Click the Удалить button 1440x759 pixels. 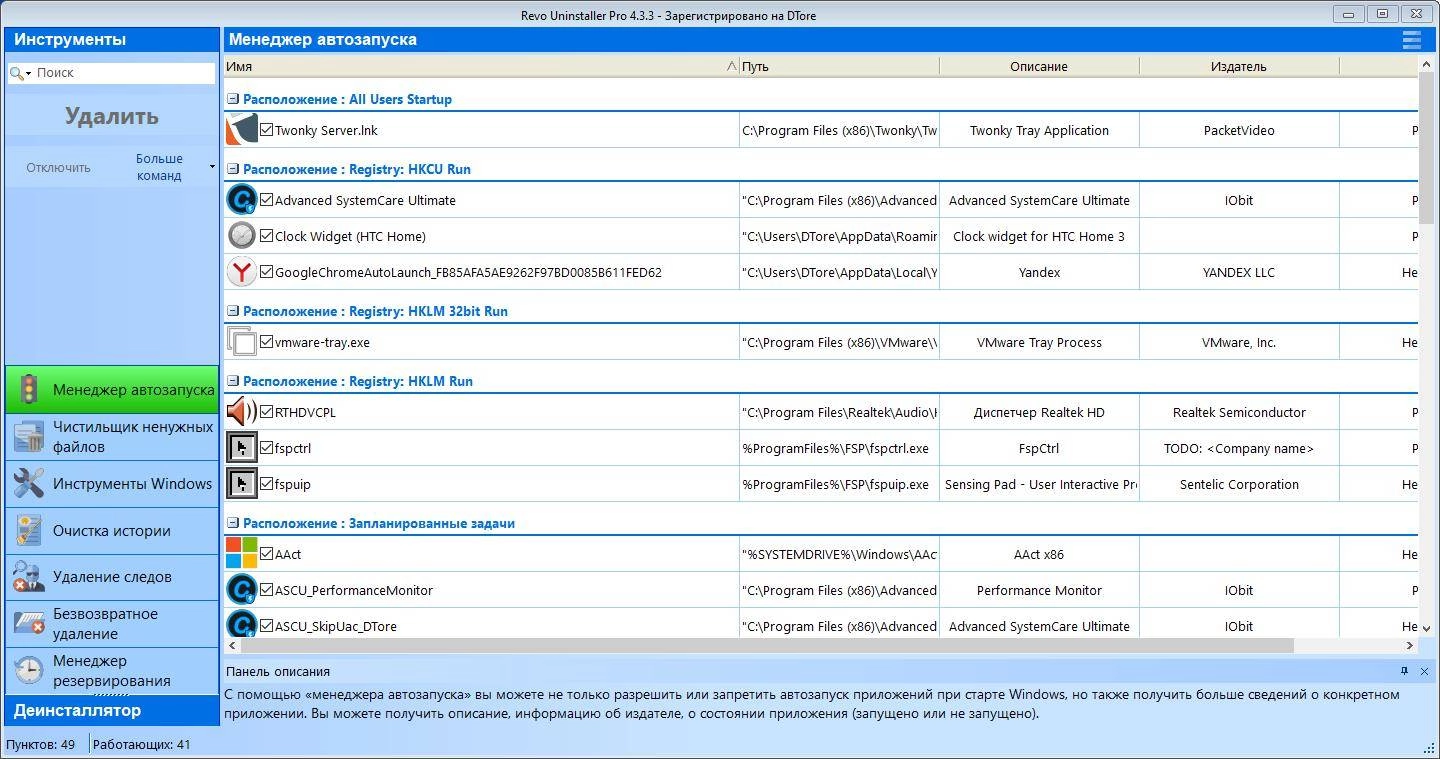click(112, 116)
